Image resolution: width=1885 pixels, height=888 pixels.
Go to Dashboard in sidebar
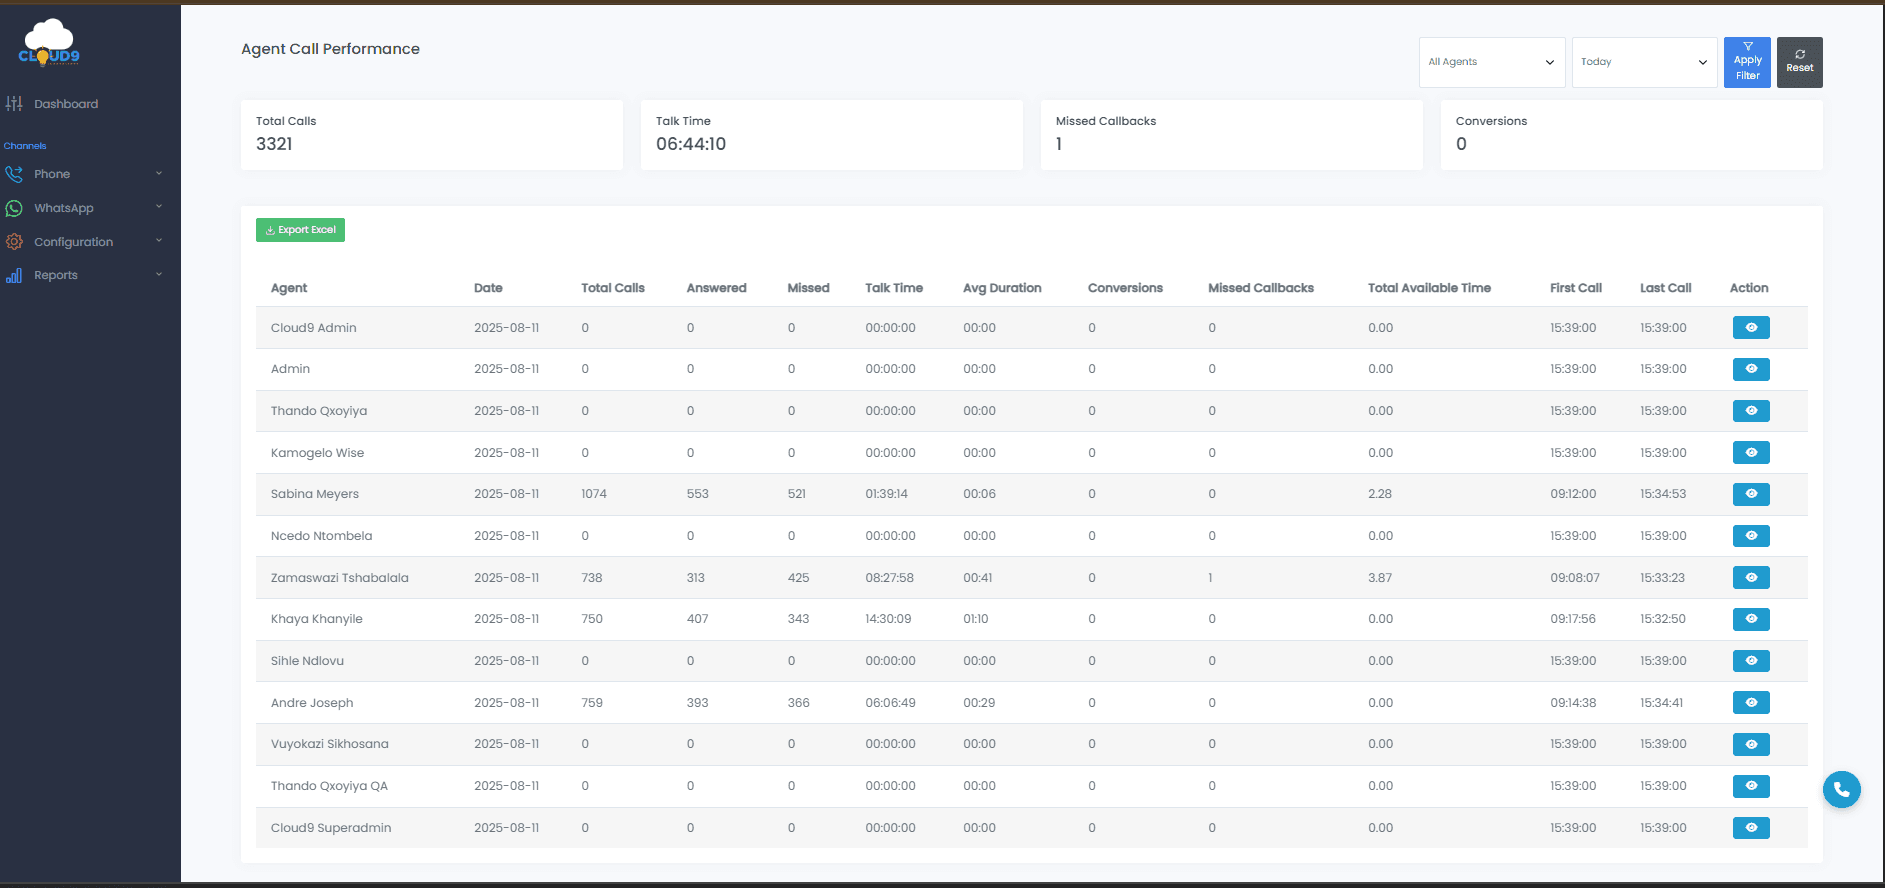(66, 104)
